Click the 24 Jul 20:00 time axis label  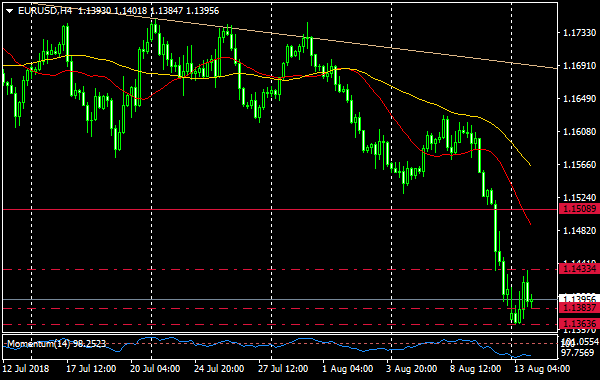[x=219, y=369]
